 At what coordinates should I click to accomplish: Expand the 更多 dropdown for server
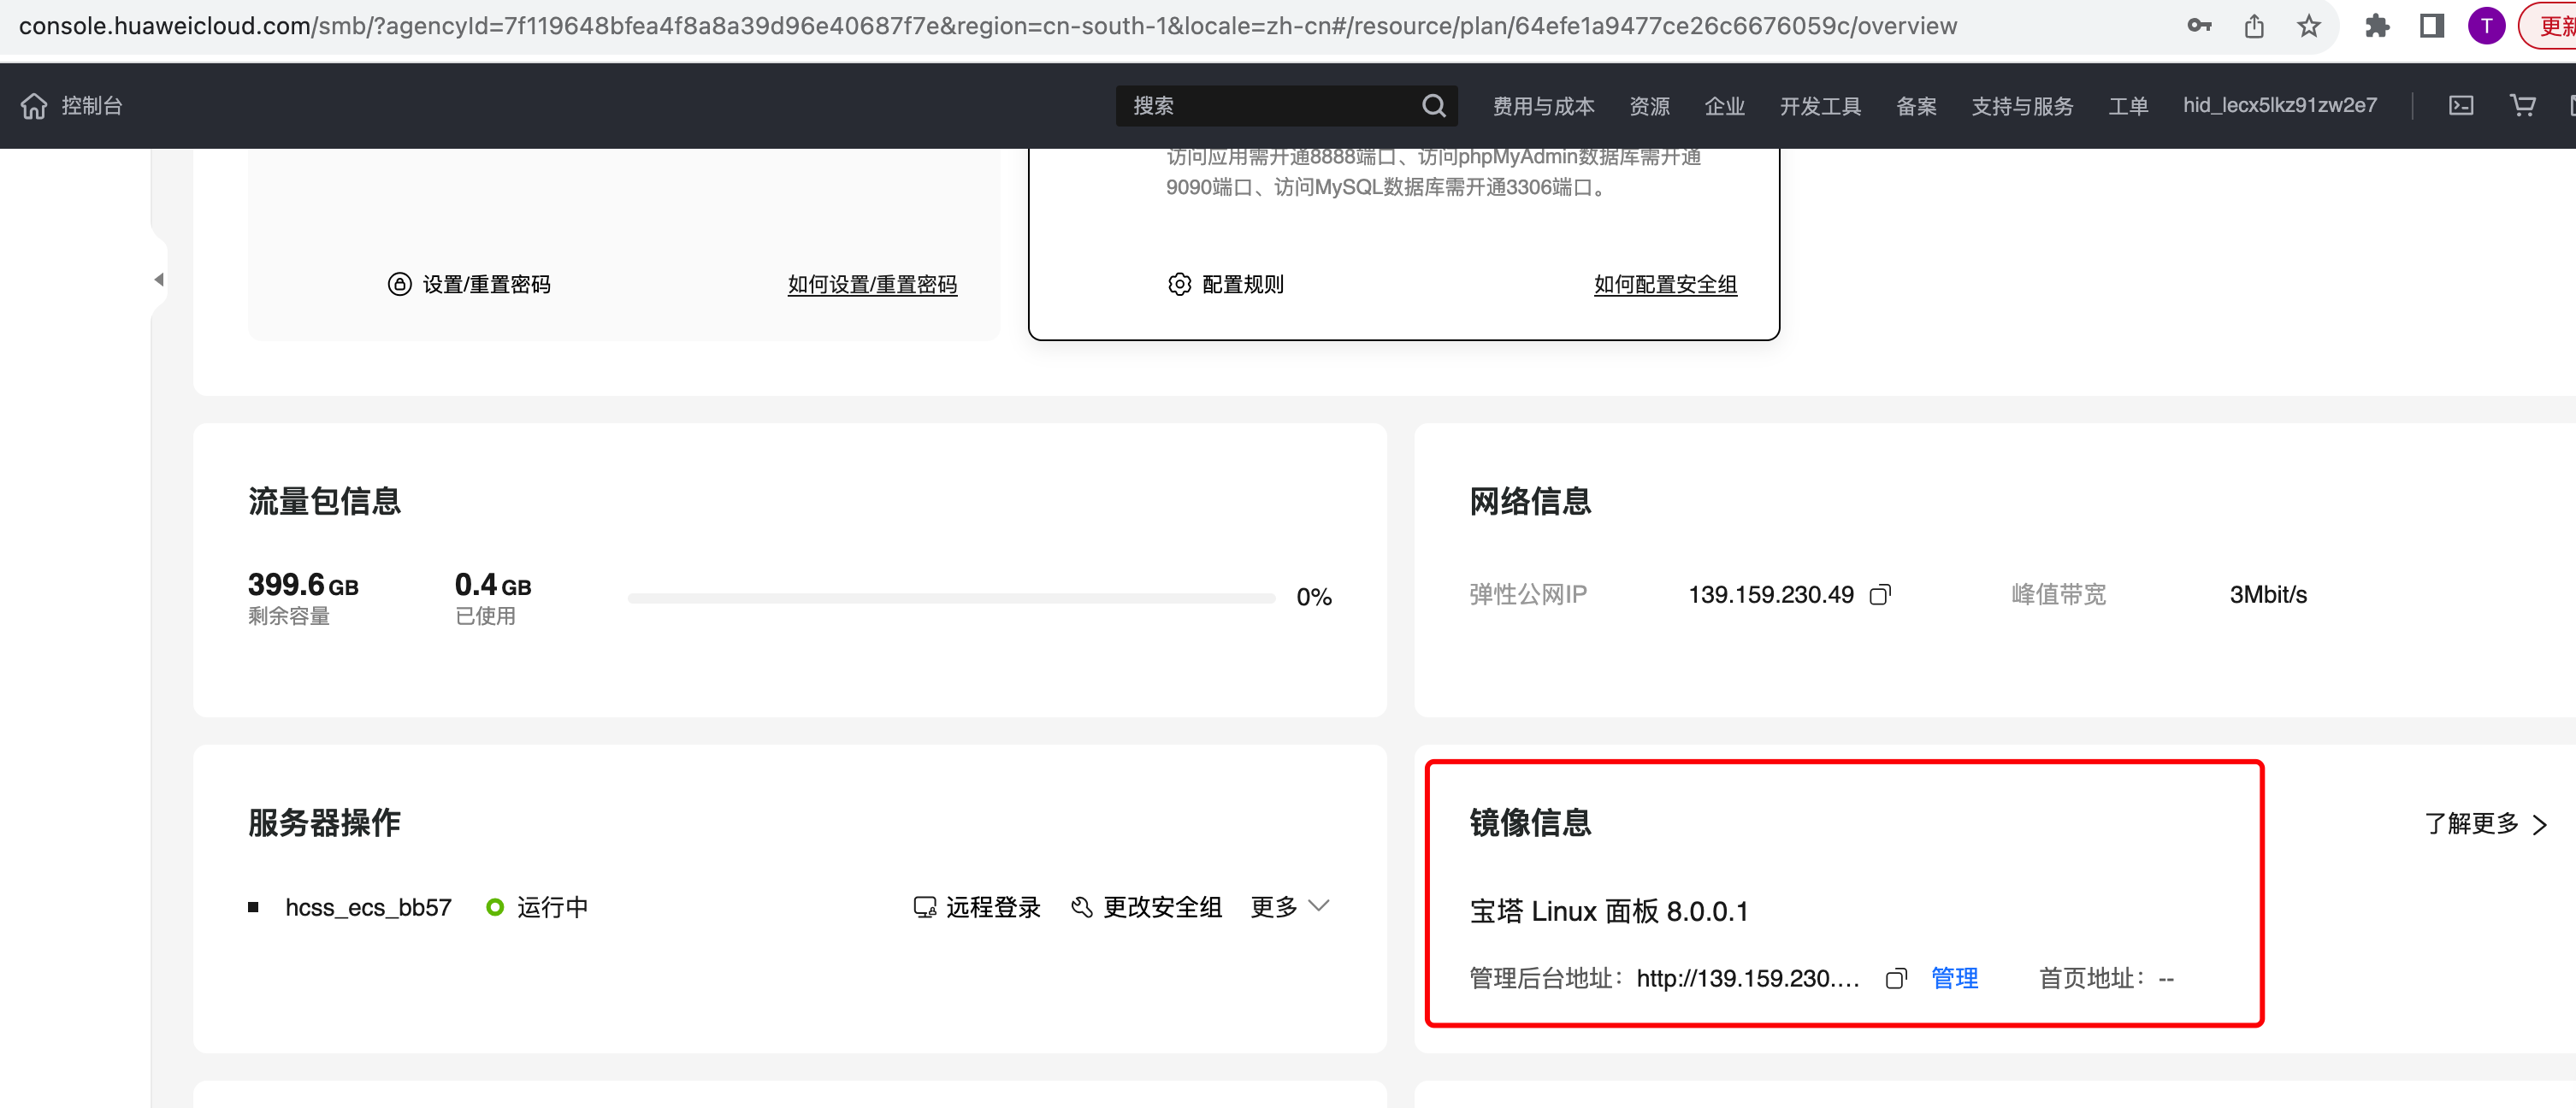[x=1289, y=907]
